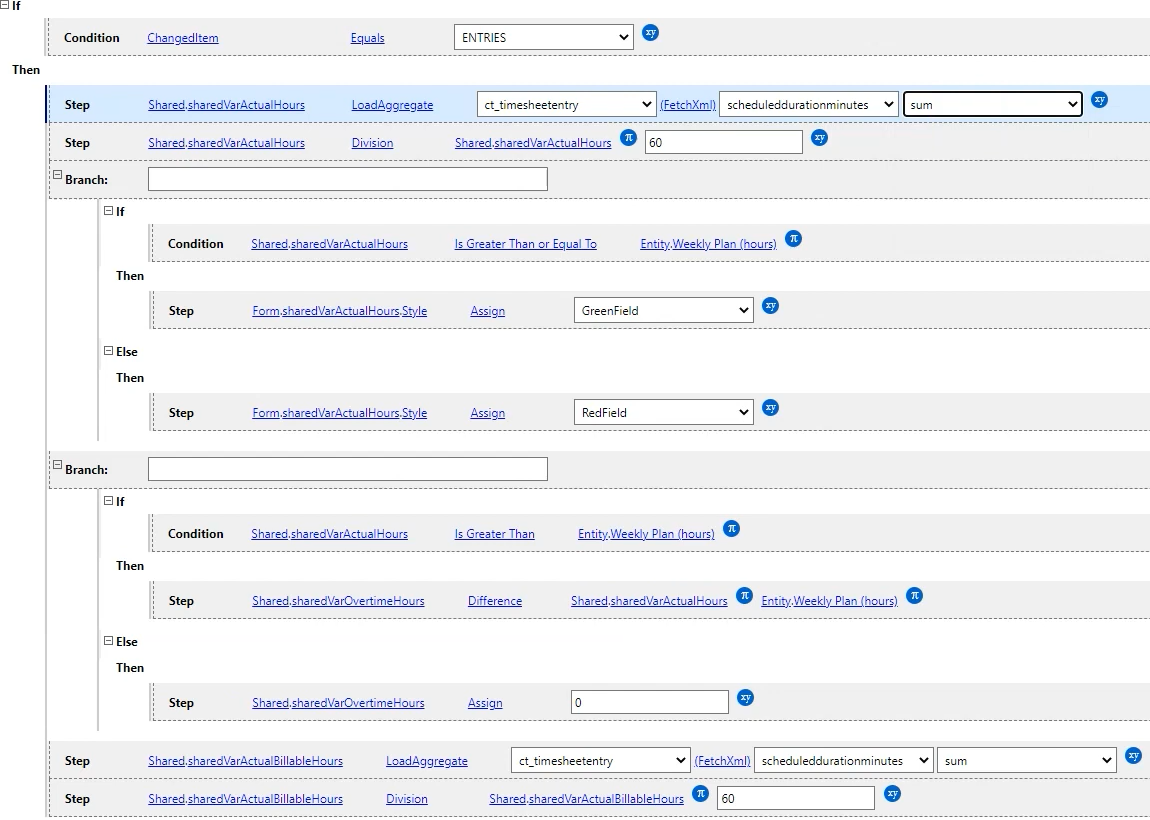1150x820 pixels.
Task: Click Shared.sharedVarOvertimeHours in Assign 0 step
Action: point(338,703)
